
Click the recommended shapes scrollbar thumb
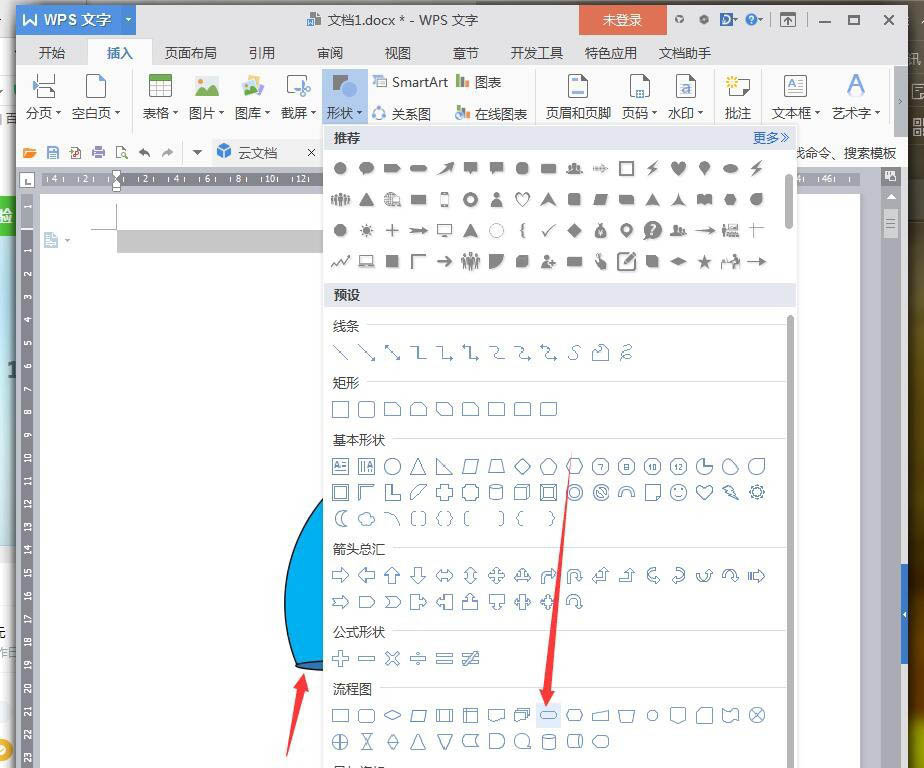point(788,201)
